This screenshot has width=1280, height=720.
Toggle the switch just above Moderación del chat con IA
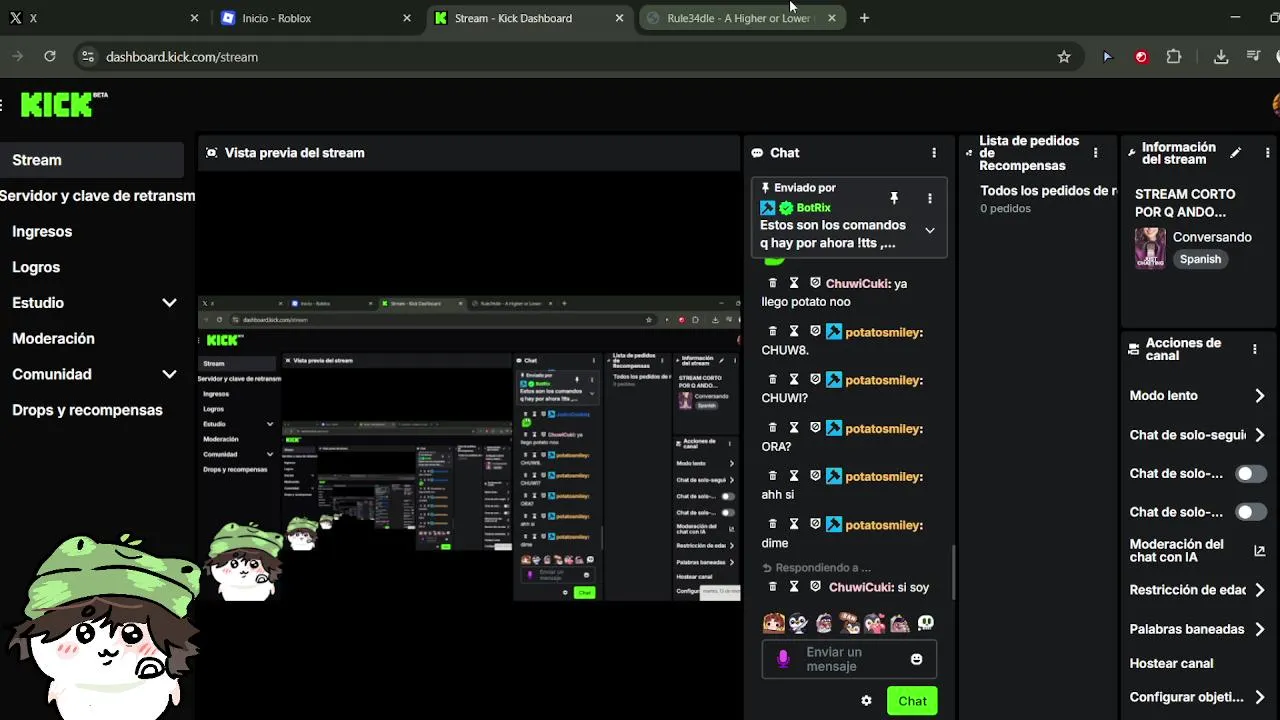coord(1250,512)
